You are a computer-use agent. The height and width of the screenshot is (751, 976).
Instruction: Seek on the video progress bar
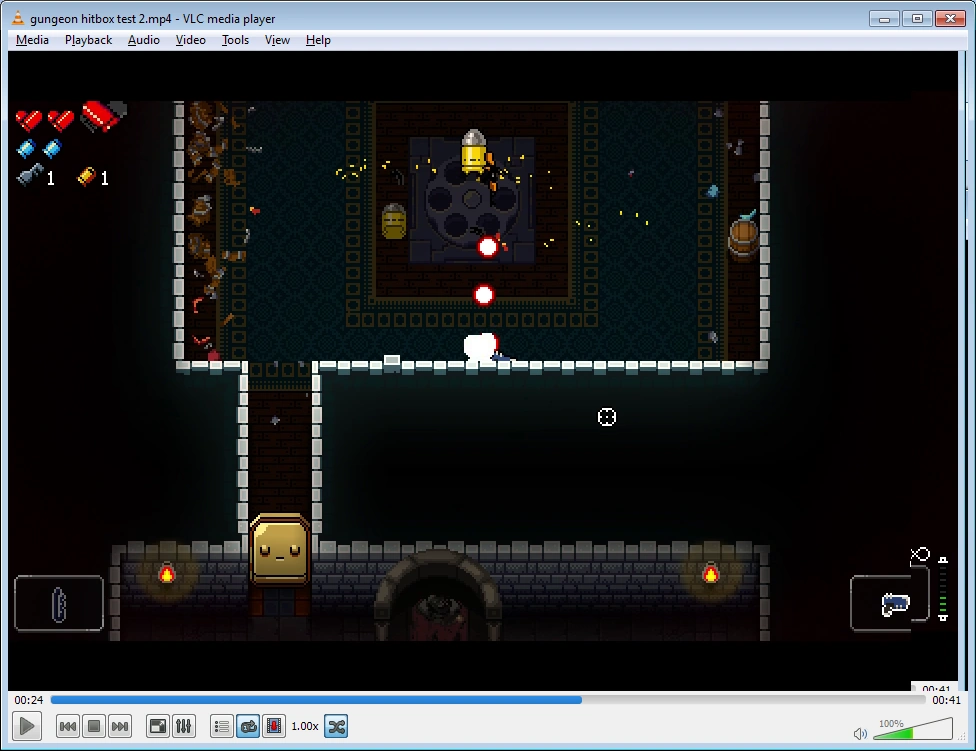(488, 700)
